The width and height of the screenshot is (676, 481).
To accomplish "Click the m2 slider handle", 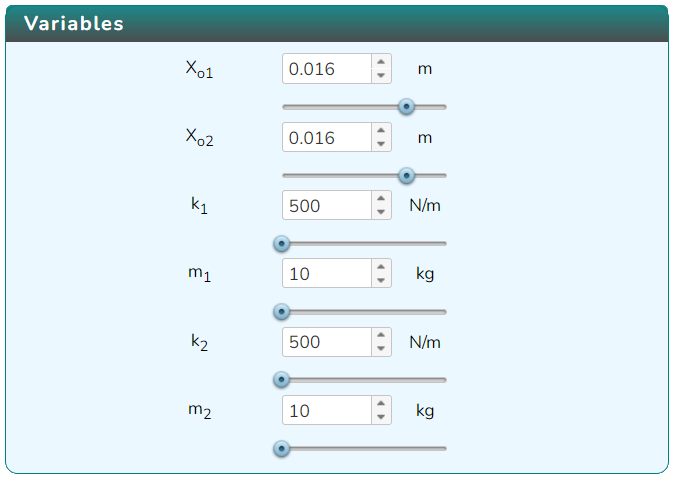I will click(x=282, y=449).
